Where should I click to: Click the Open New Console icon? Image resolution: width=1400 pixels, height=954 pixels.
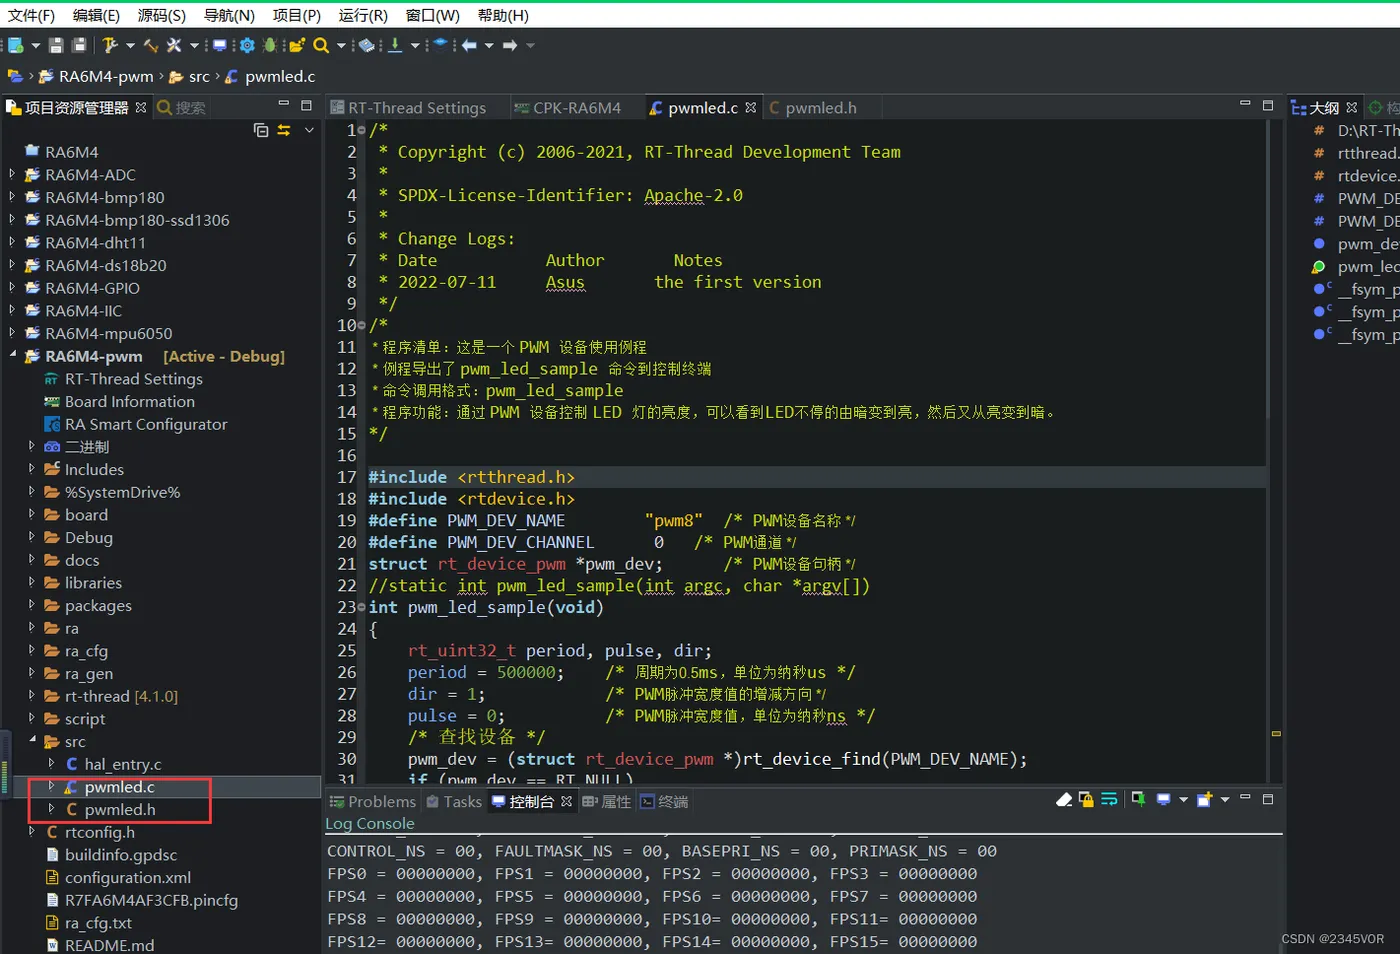point(1205,799)
